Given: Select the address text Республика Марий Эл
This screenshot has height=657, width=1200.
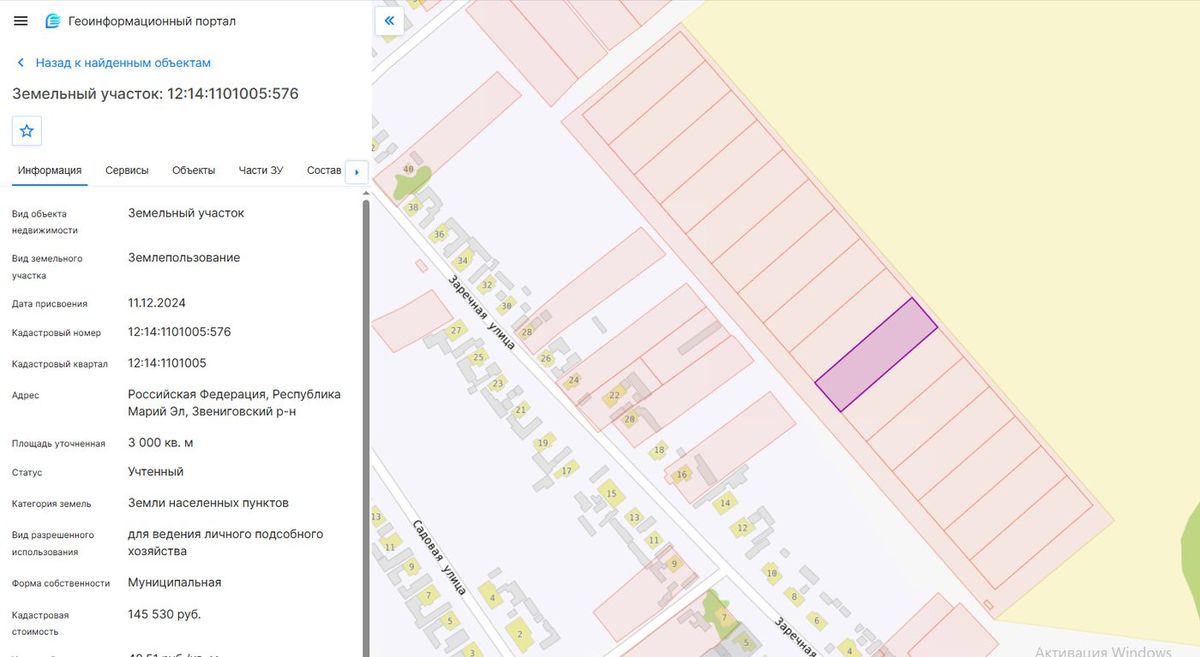Looking at the screenshot, I should click(x=236, y=403).
